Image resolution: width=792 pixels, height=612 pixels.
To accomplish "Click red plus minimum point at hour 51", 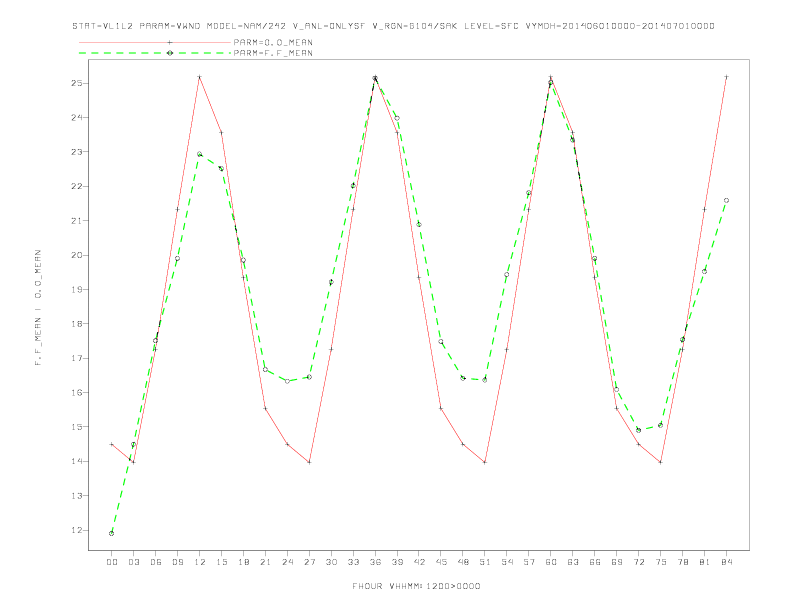I will 485,462.
